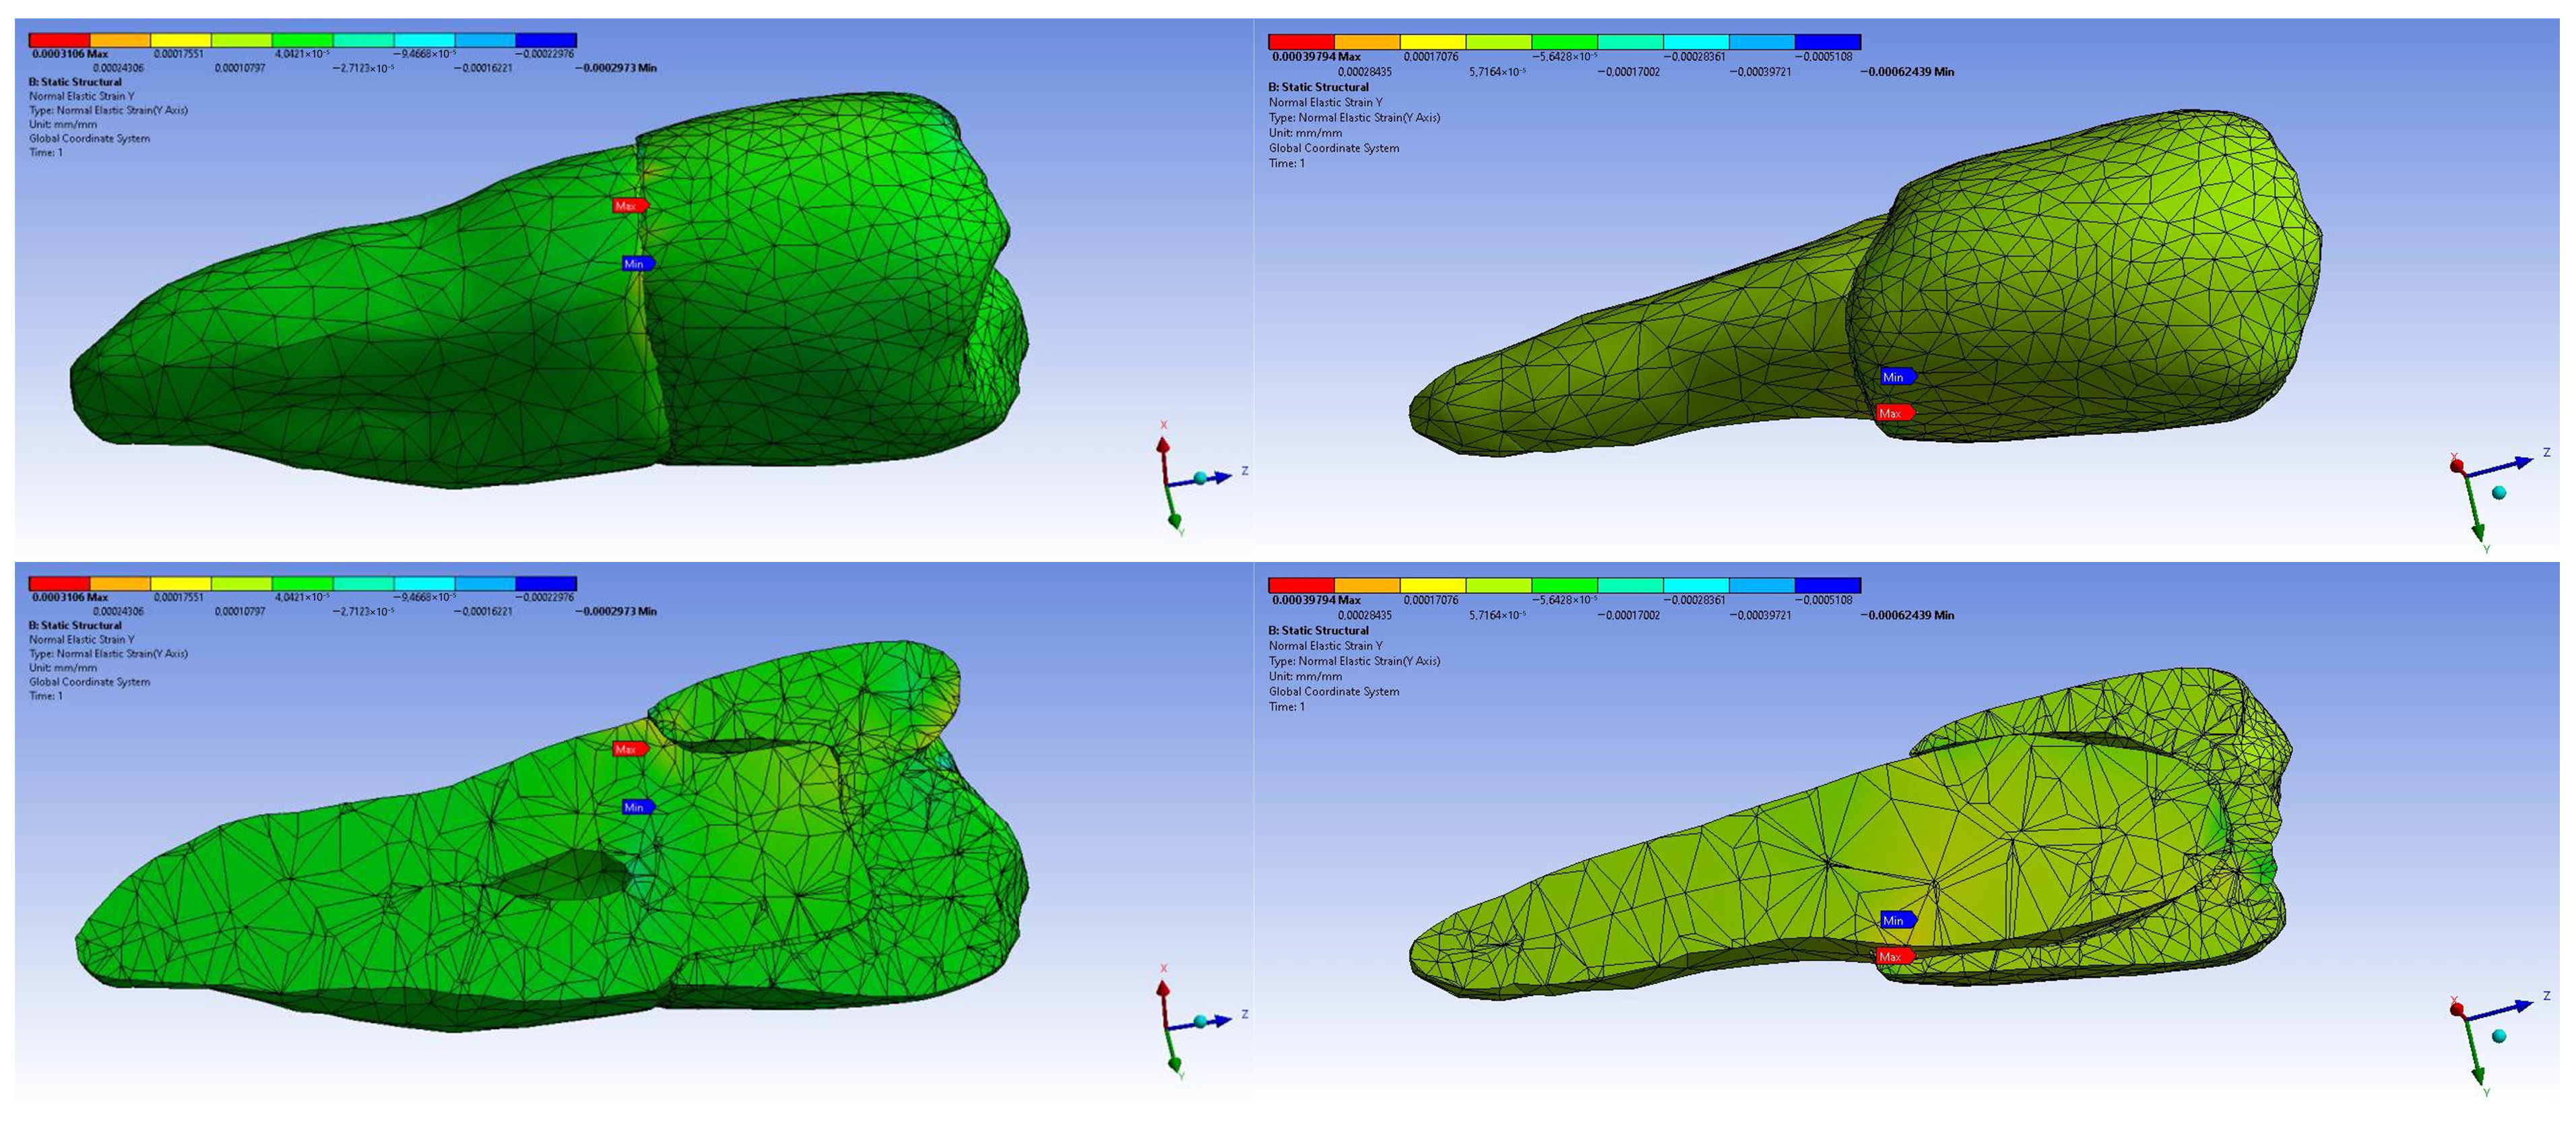Screen dimensions: 2576x1124
Task: Click the red Max tag in top-left view
Action: coord(630,206)
